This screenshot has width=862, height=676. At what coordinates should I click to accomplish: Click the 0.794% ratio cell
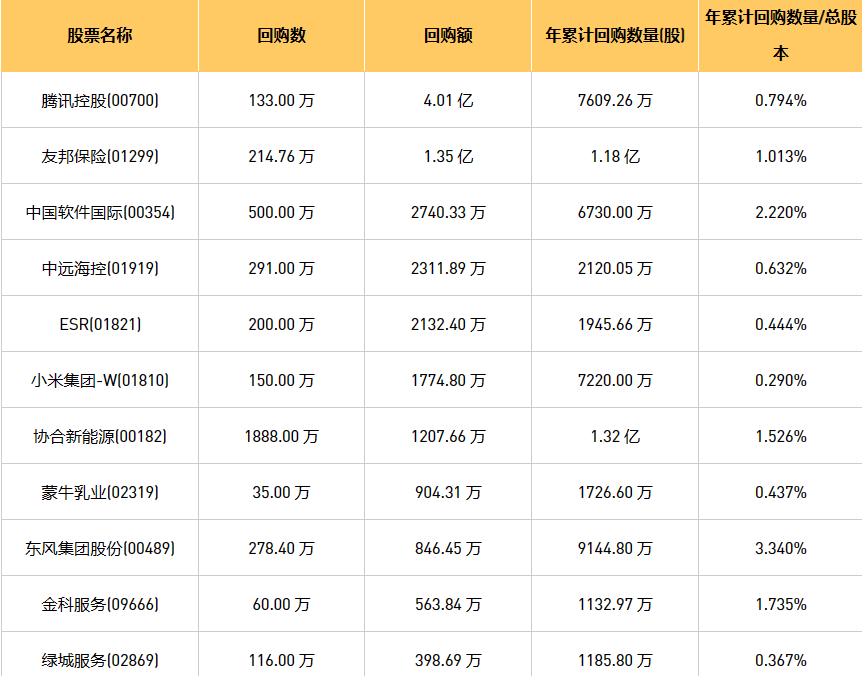pyautogui.click(x=781, y=101)
